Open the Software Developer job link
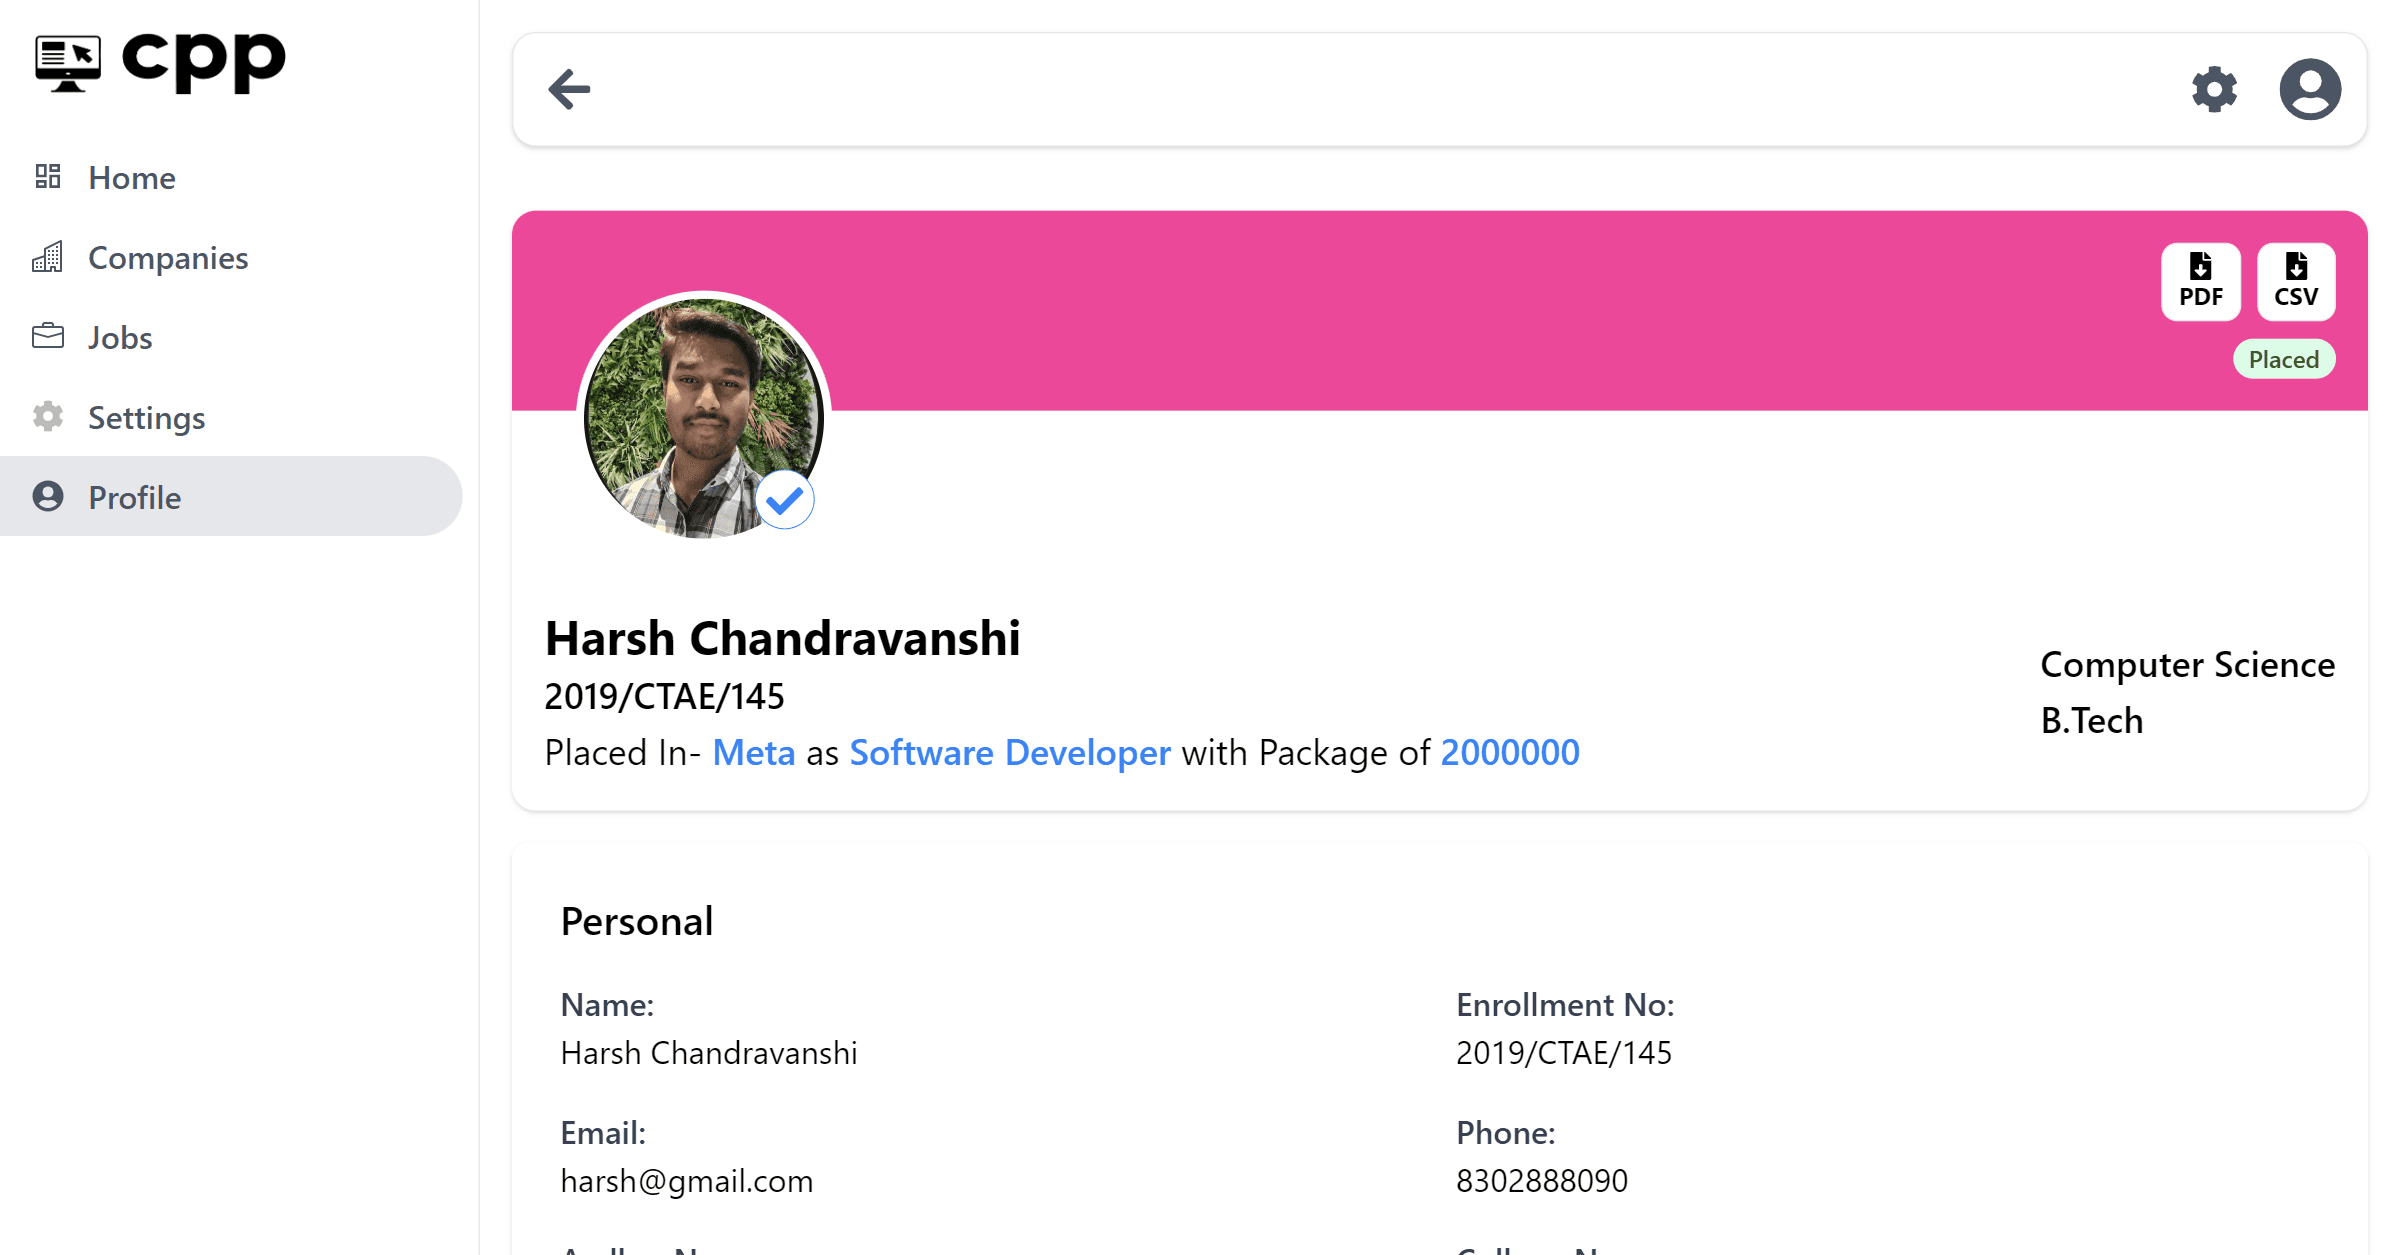 tap(1010, 753)
